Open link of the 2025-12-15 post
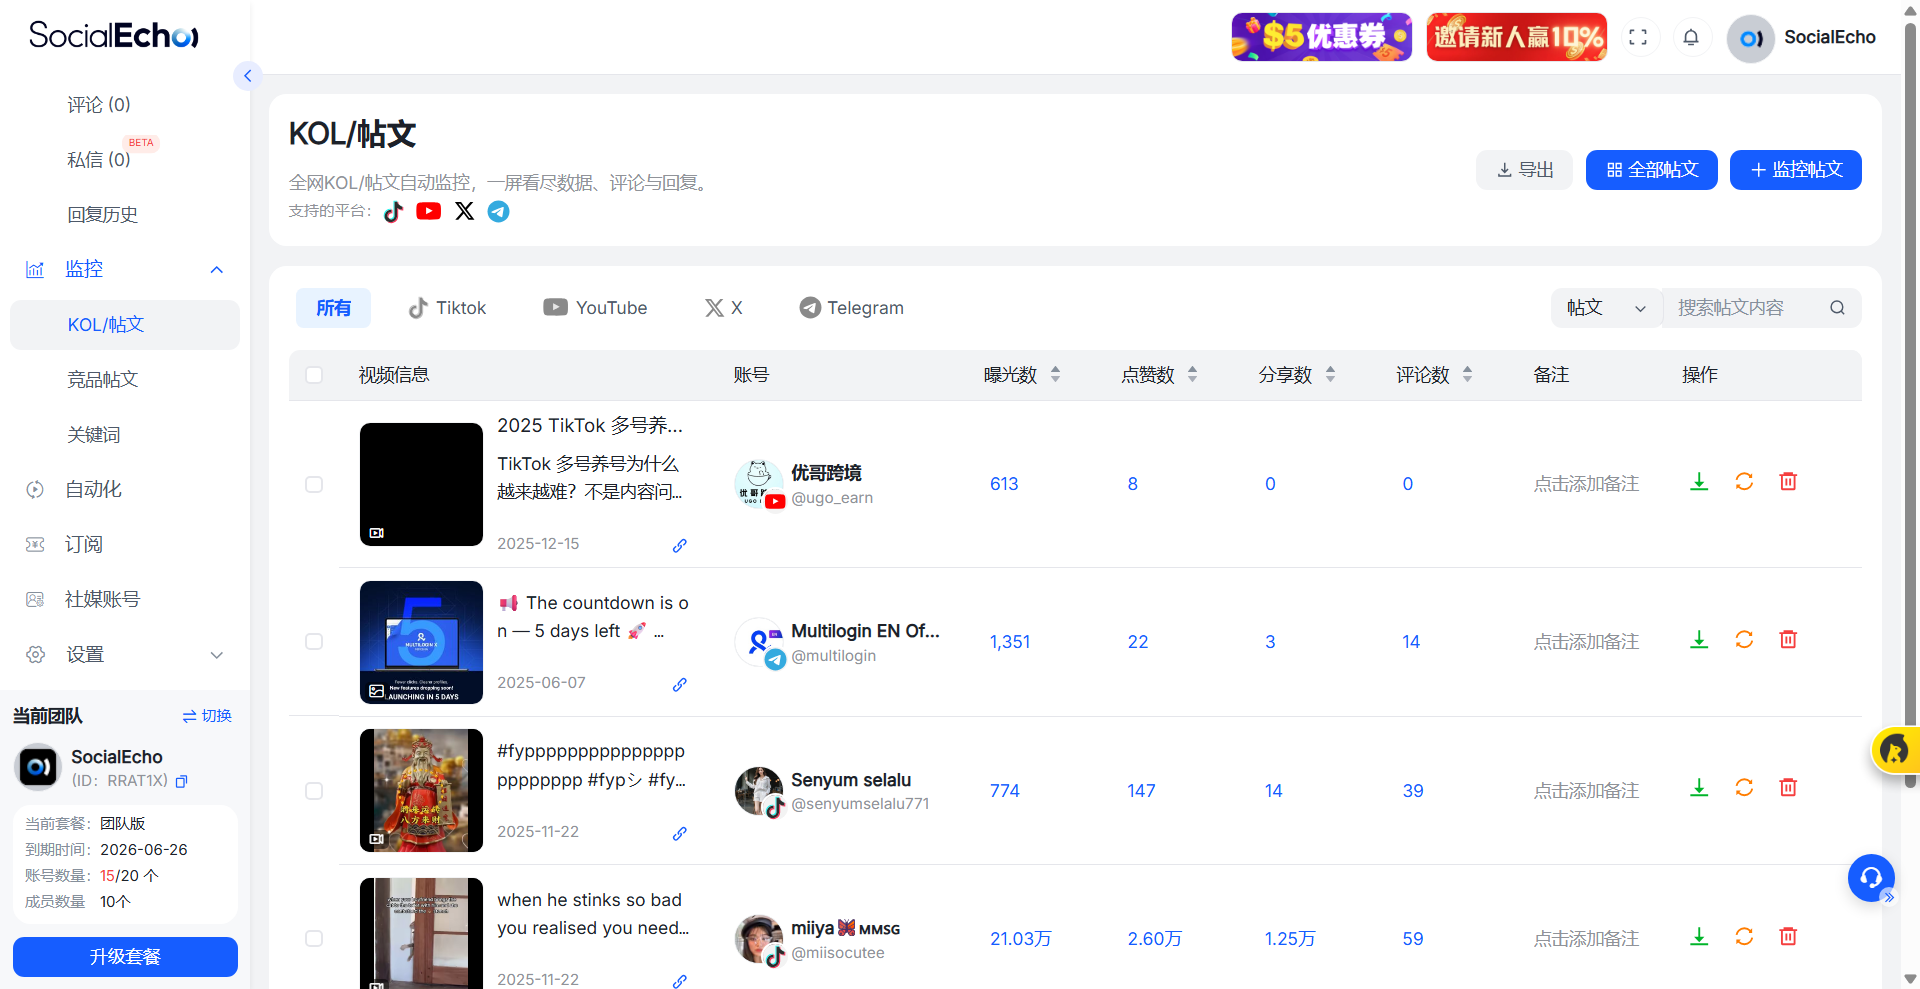Image resolution: width=1920 pixels, height=989 pixels. pos(680,546)
